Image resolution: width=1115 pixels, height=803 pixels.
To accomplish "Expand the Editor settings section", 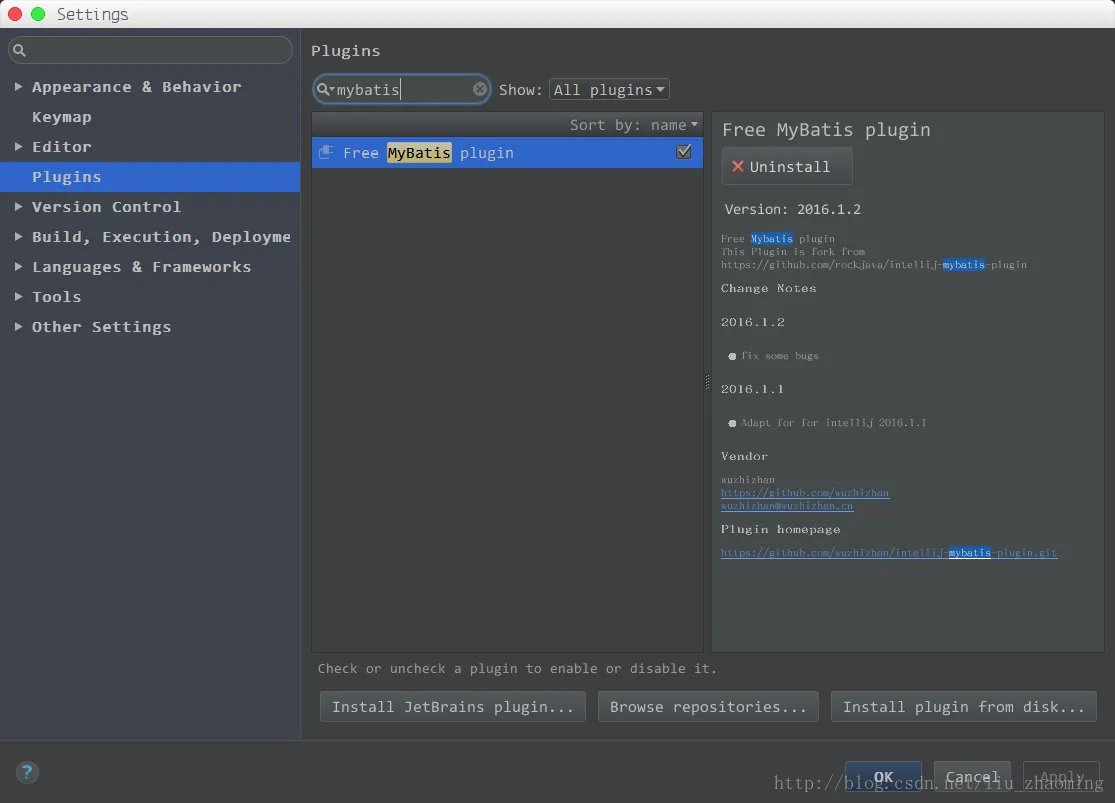I will pyautogui.click(x=19, y=147).
